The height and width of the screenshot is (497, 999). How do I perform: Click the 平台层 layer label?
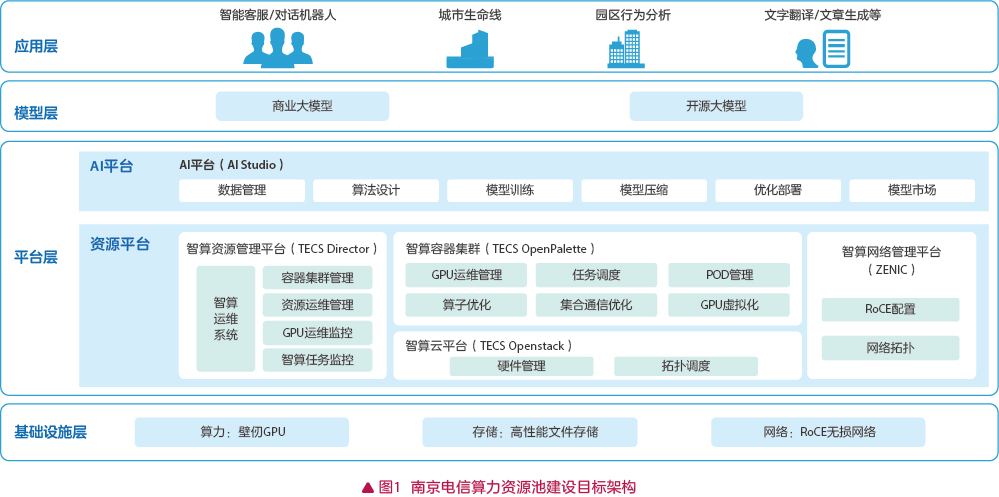(36, 257)
